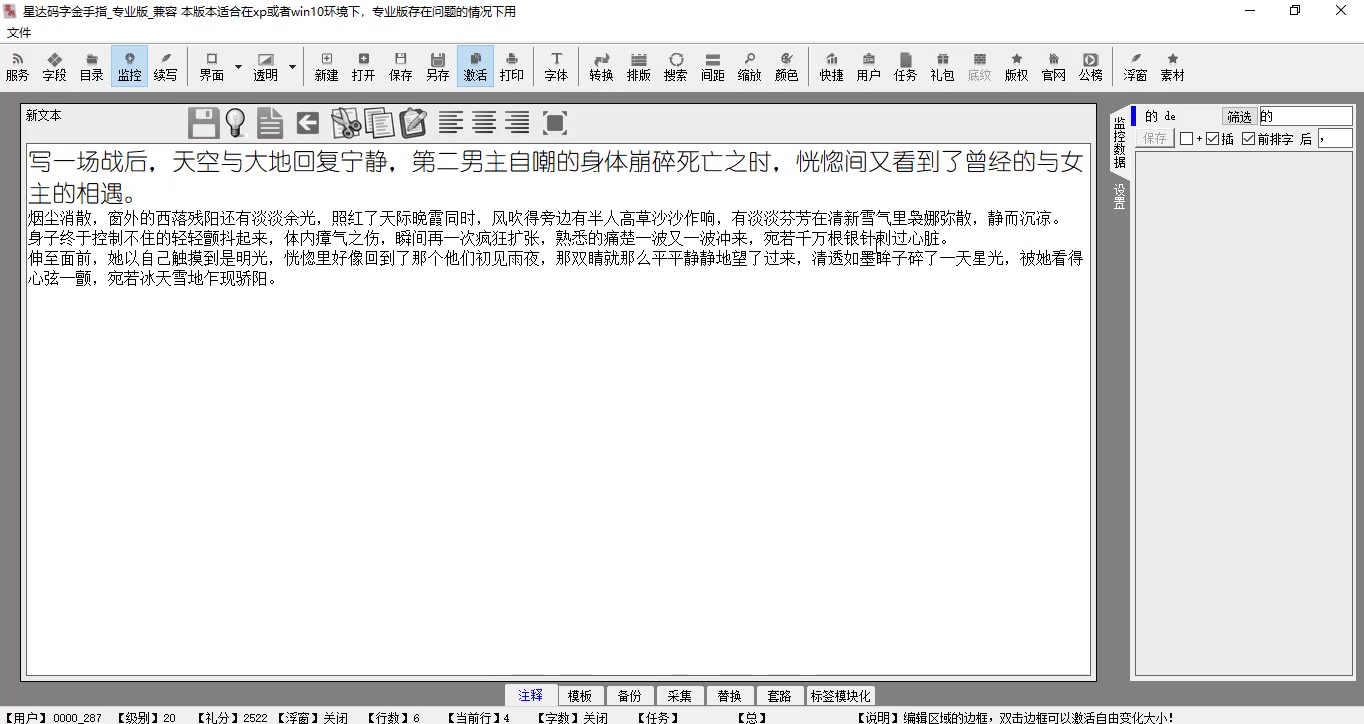Viewport: 1364px width, 724px height.
Task: Open the 字体 font tool
Action: tap(556, 66)
